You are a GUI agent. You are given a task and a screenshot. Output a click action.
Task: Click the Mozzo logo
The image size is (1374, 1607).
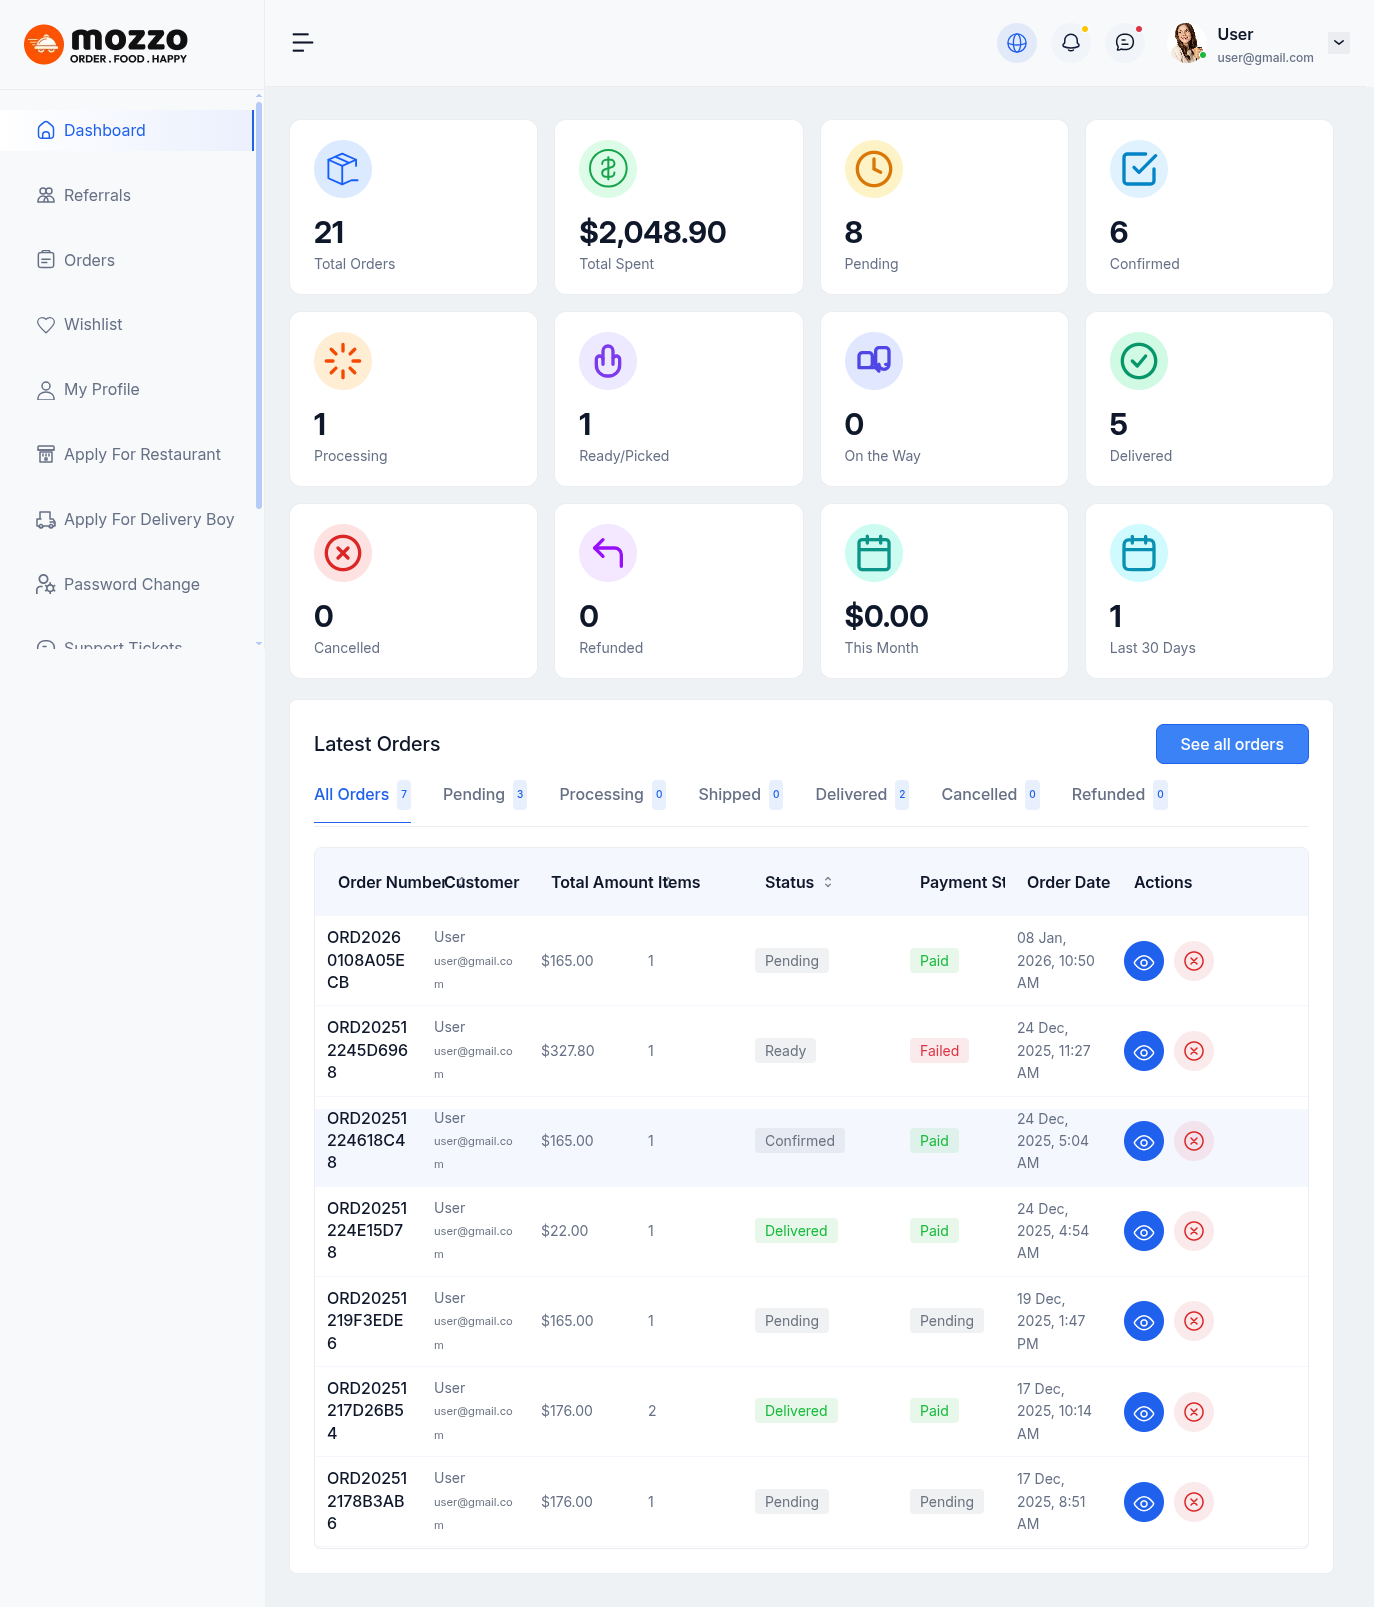(x=106, y=44)
